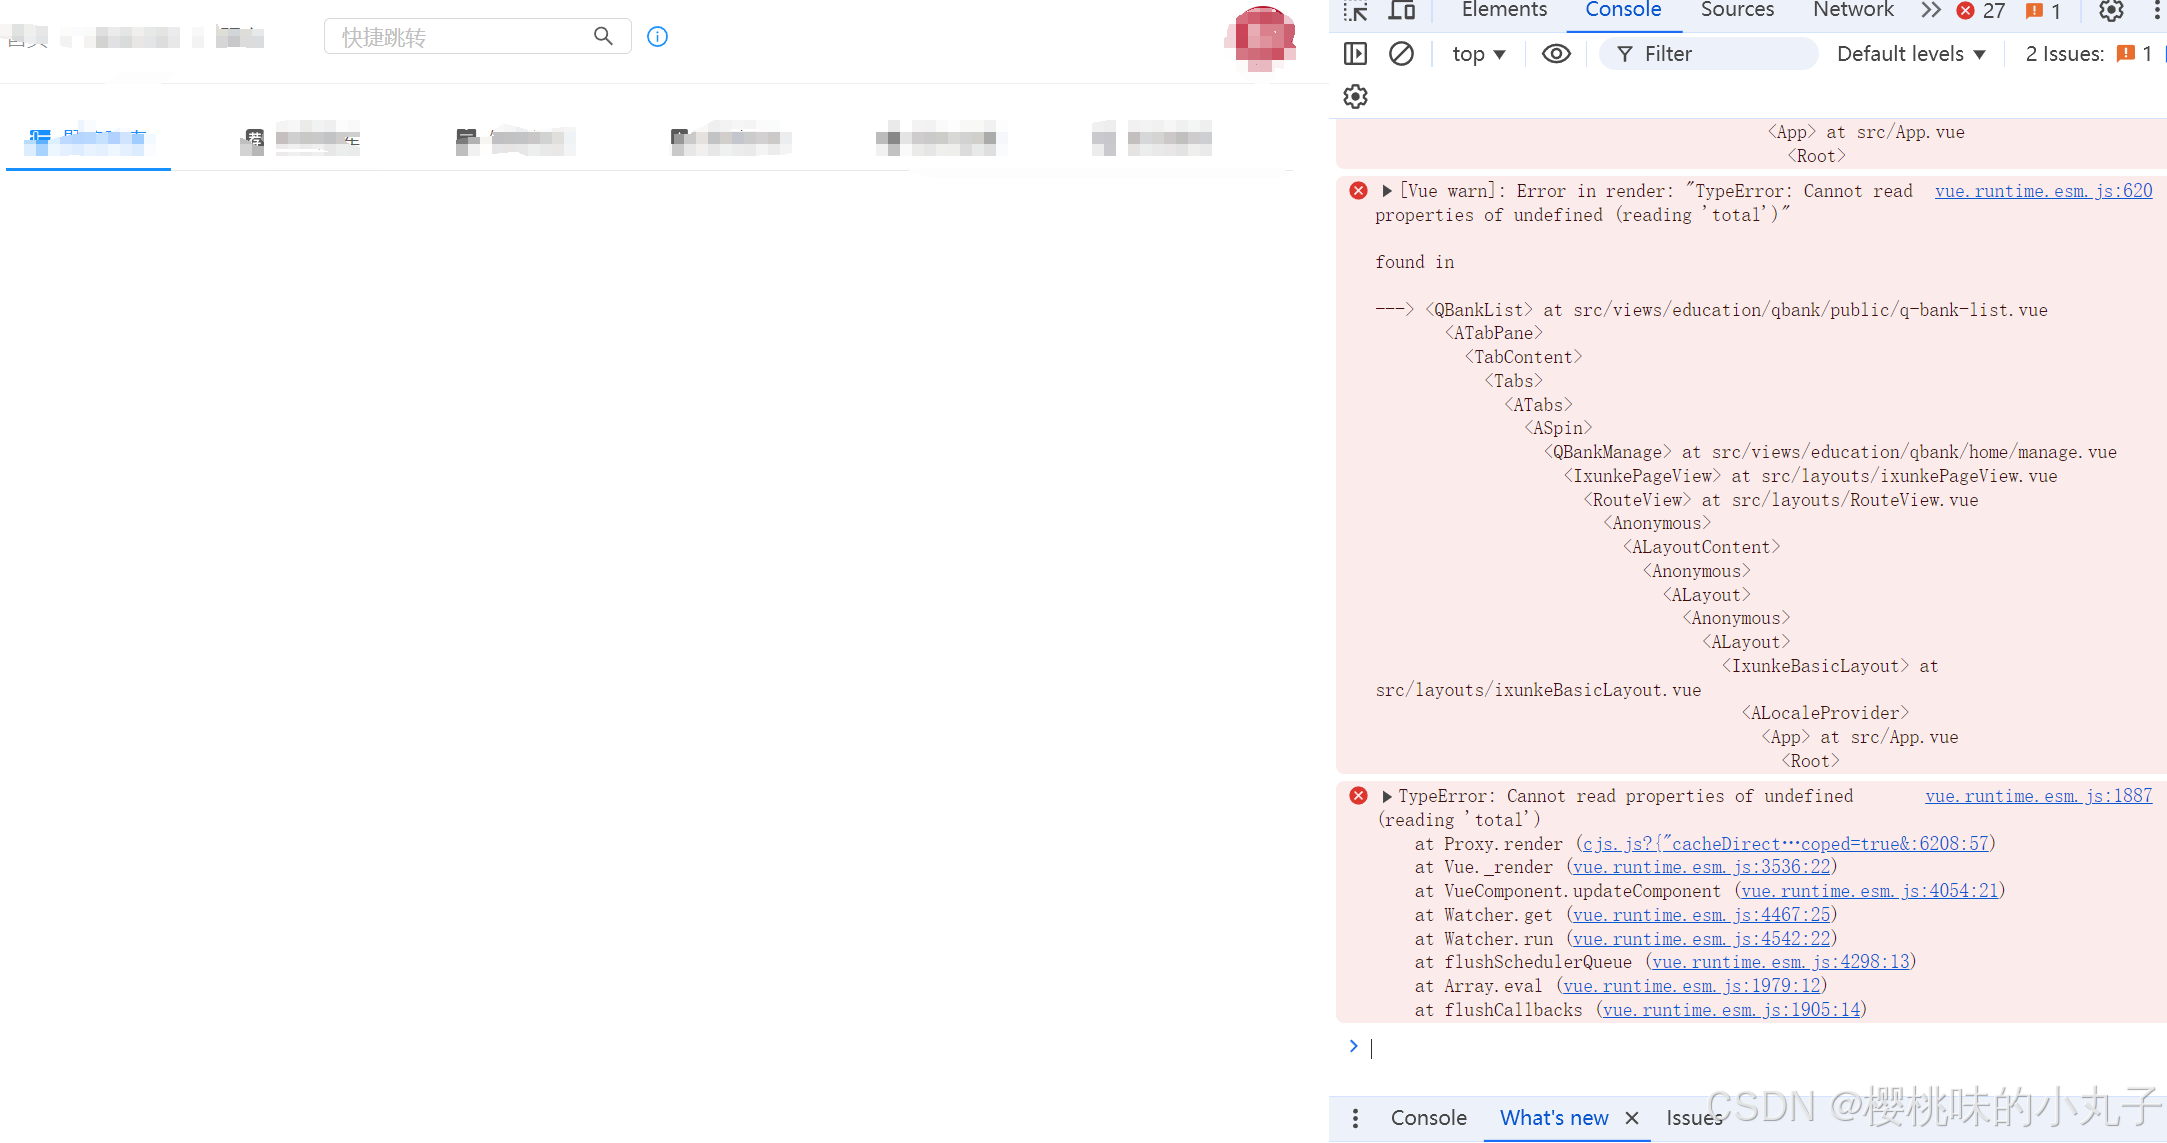This screenshot has width=2167, height=1143.
Task: Close the What's new drawer tab
Action: 1631,1118
